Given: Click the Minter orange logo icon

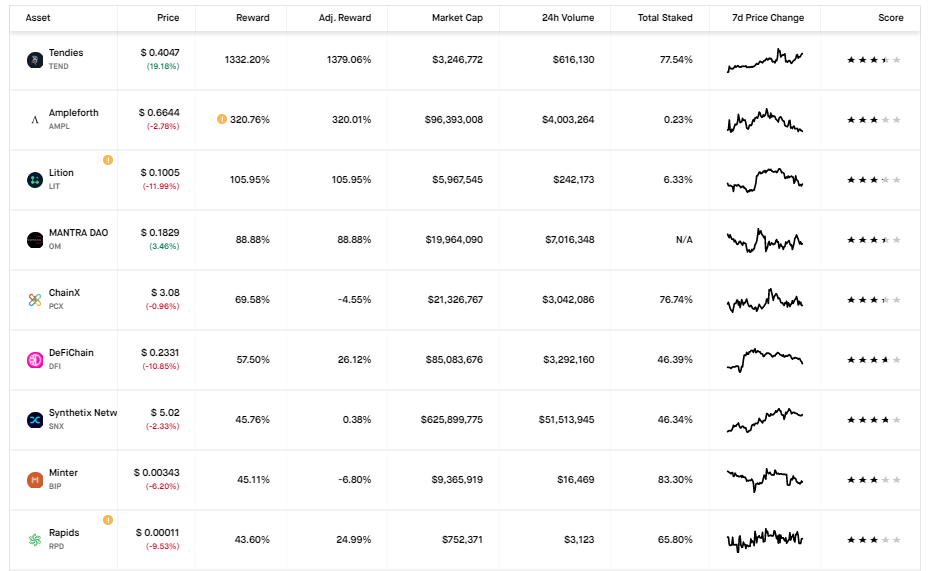Looking at the screenshot, I should pos(35,480).
